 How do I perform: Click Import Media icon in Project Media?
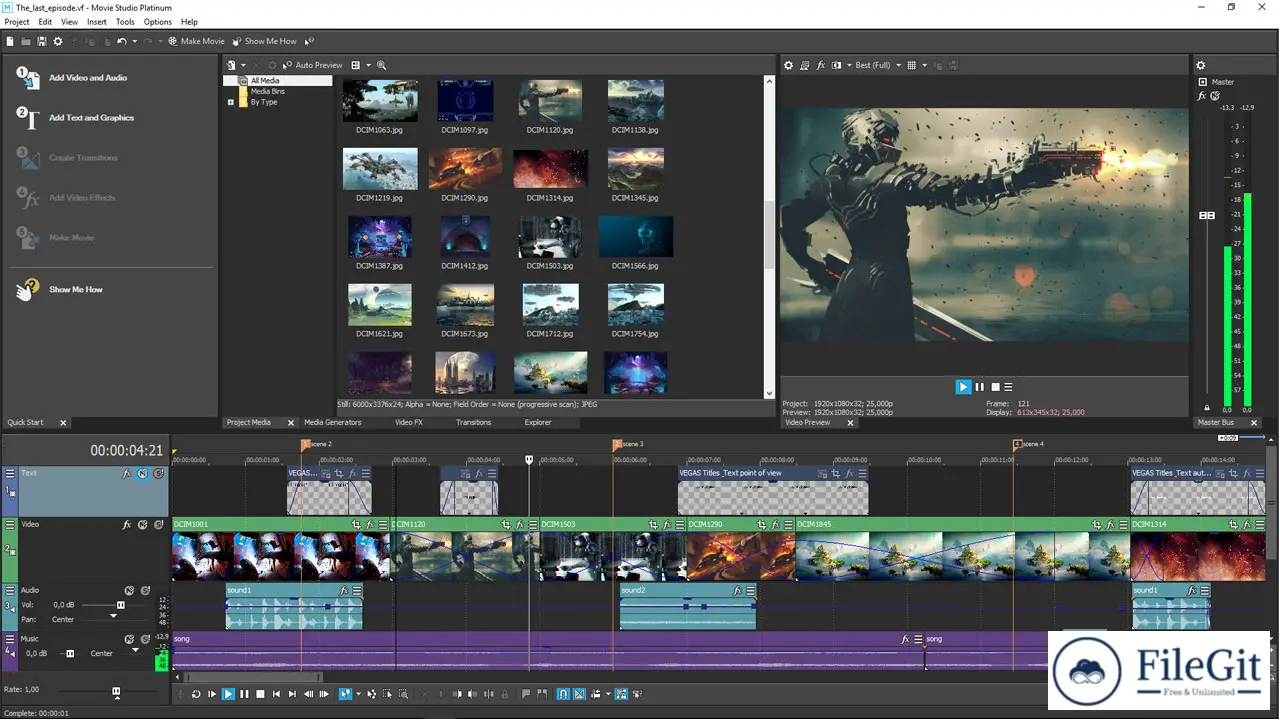click(232, 65)
